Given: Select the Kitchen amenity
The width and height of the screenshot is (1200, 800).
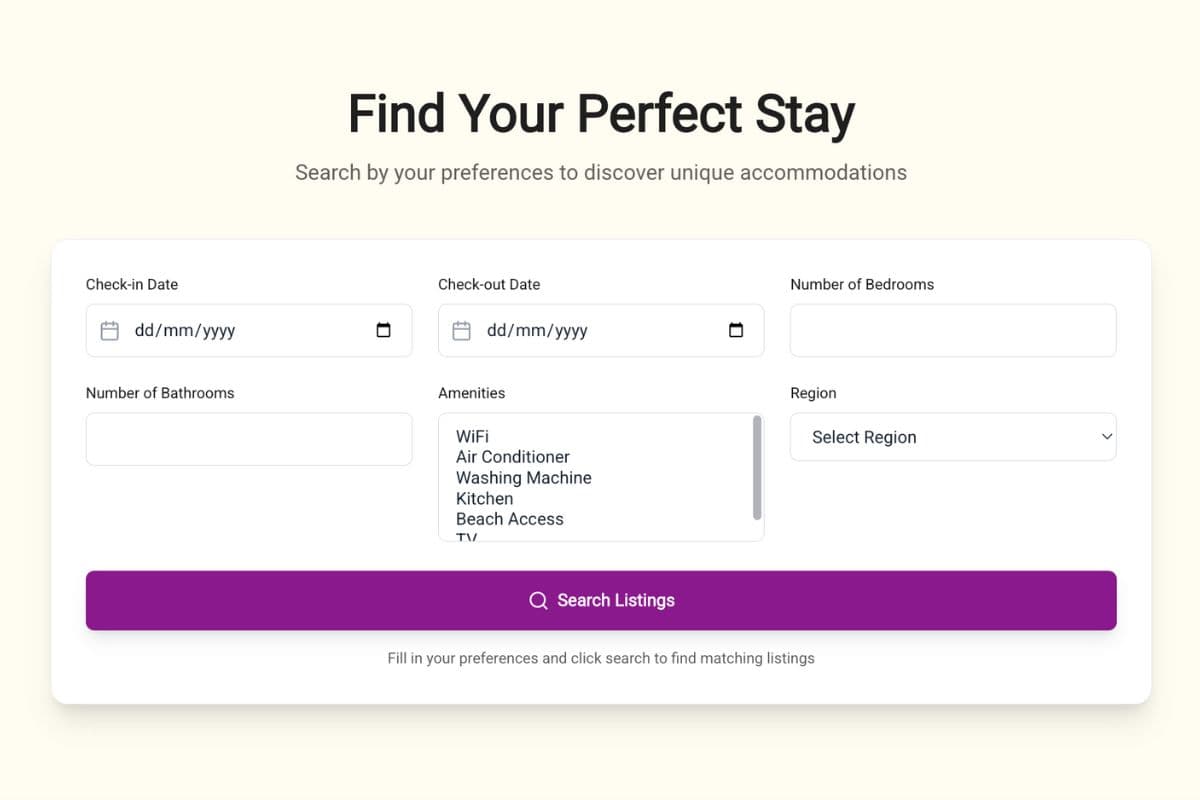Looking at the screenshot, I should (485, 498).
